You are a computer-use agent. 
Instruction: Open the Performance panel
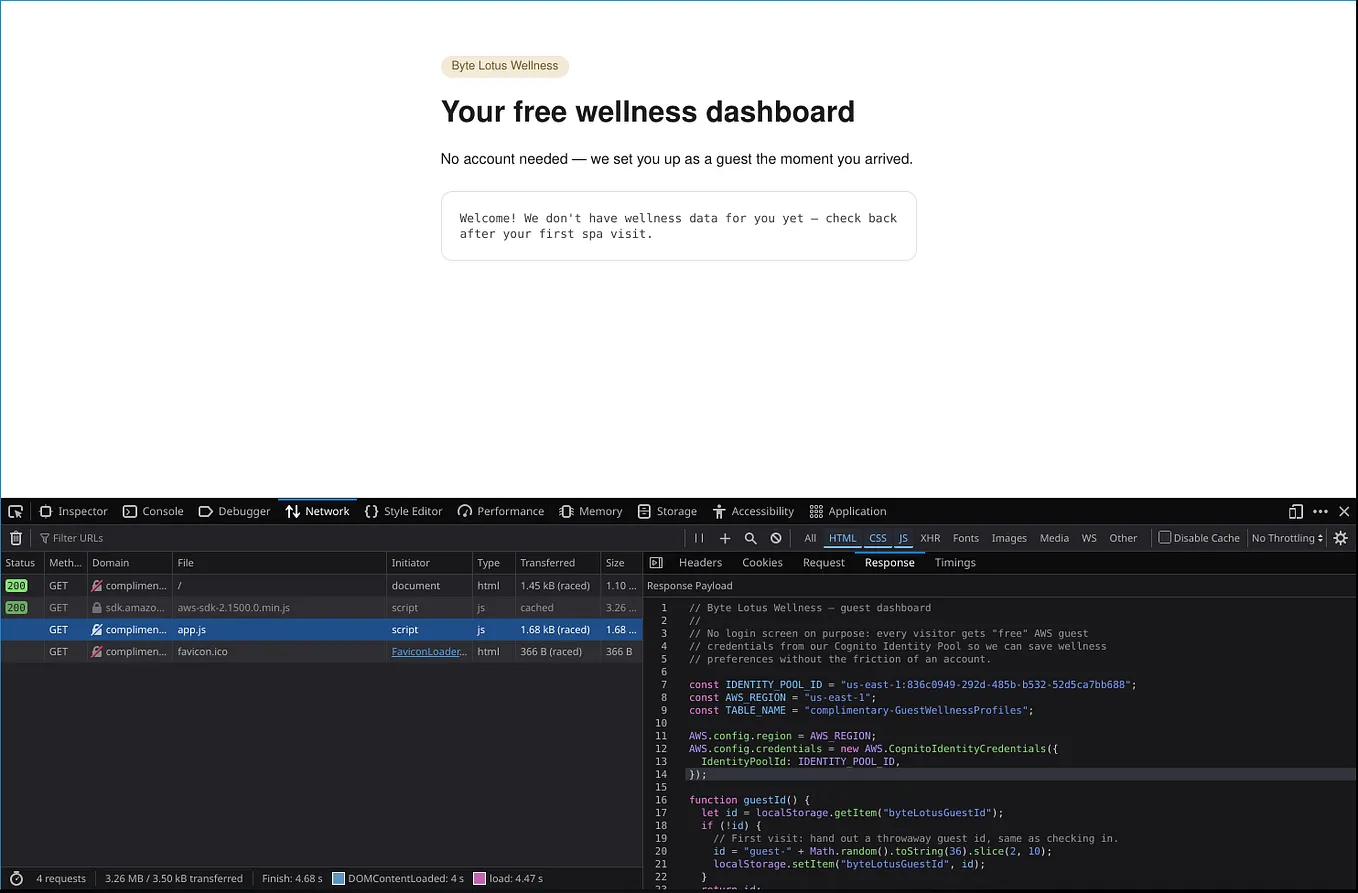click(x=500, y=511)
